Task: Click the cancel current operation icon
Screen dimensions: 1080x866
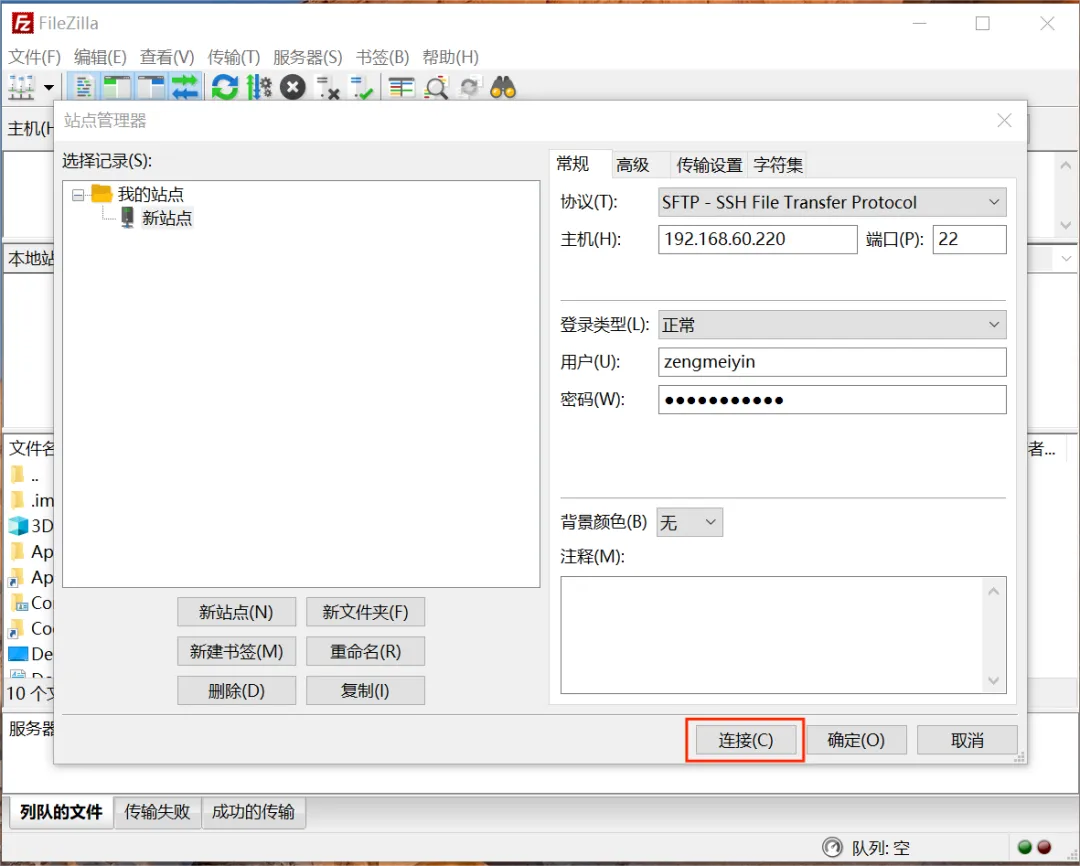Action: tap(293, 87)
